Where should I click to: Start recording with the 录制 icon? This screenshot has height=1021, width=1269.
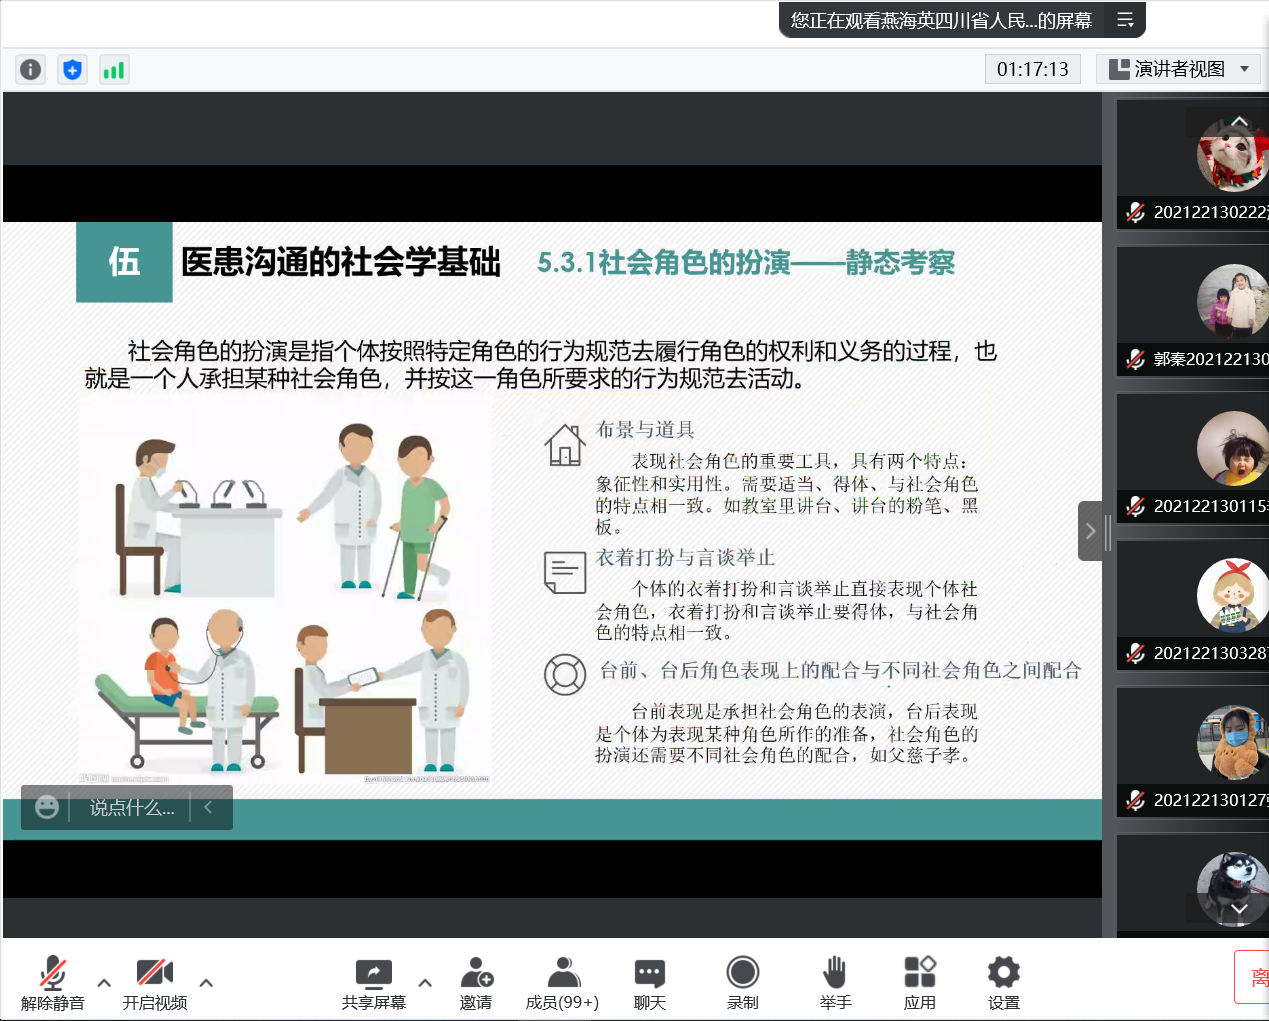tap(742, 981)
